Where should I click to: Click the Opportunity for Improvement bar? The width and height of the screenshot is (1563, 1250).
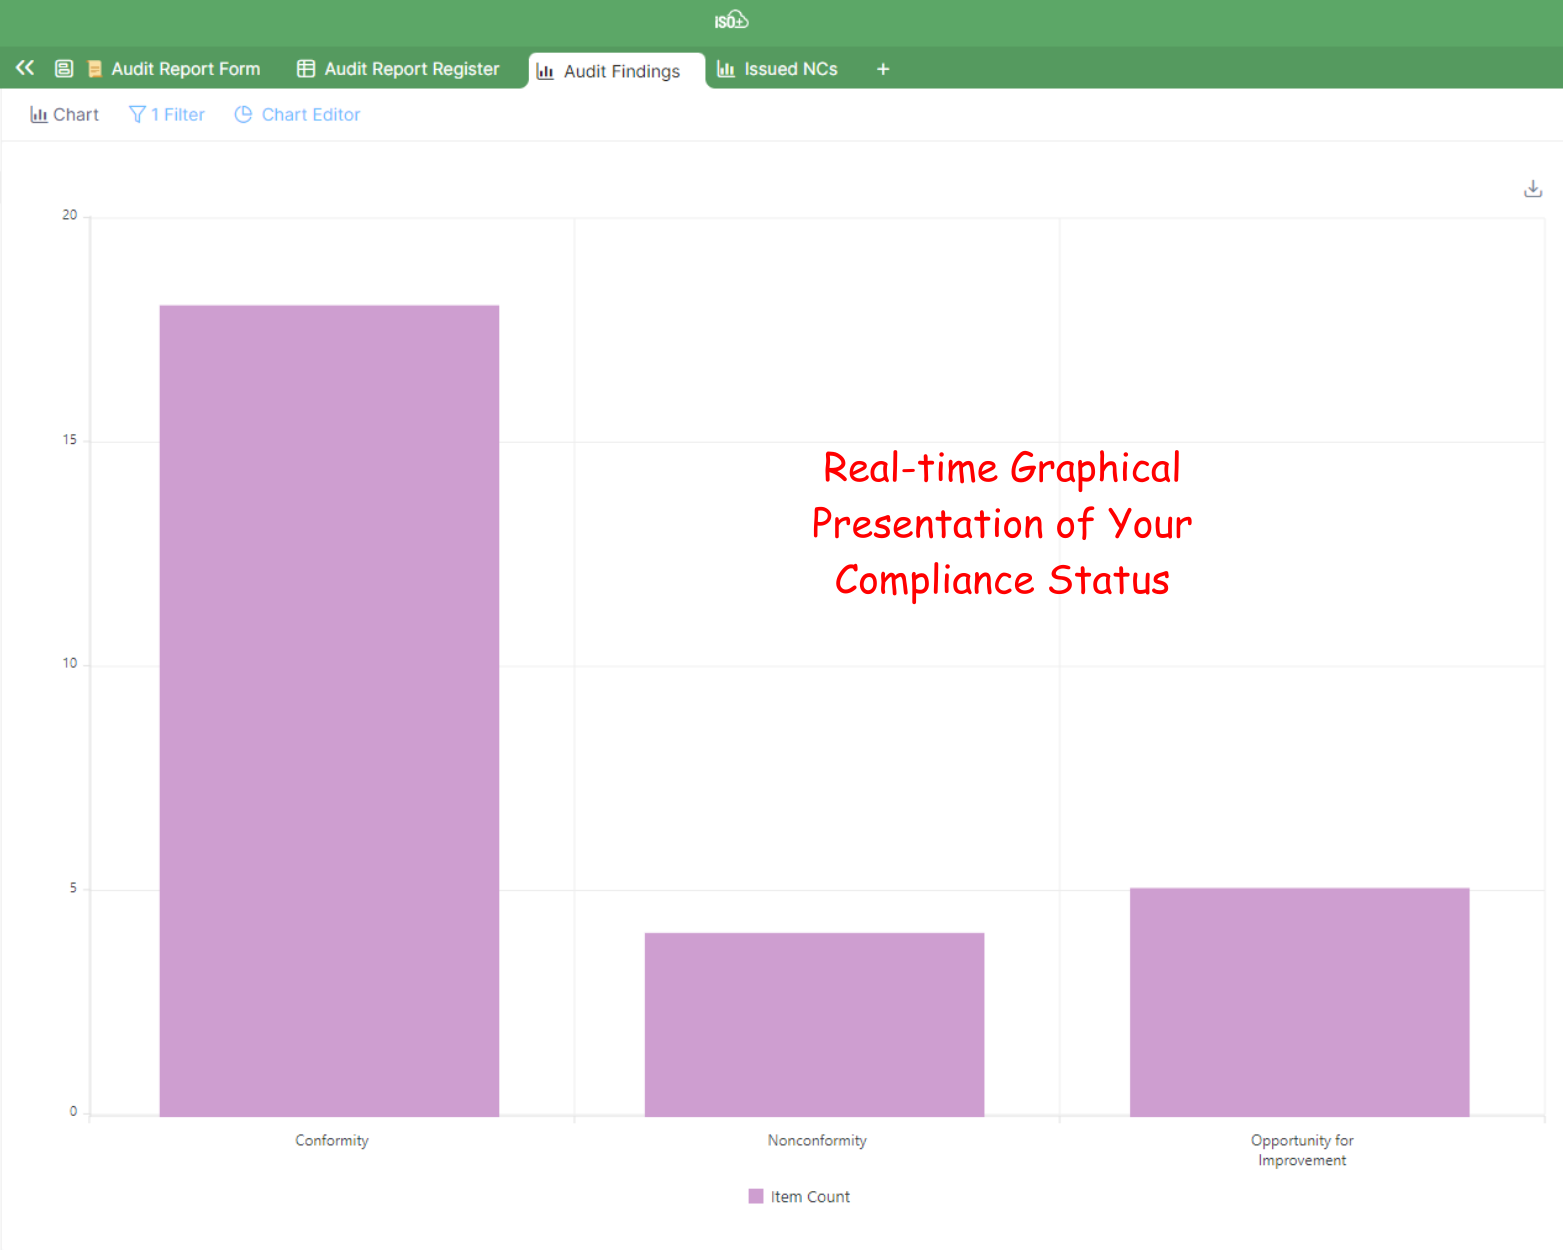1299,1002
